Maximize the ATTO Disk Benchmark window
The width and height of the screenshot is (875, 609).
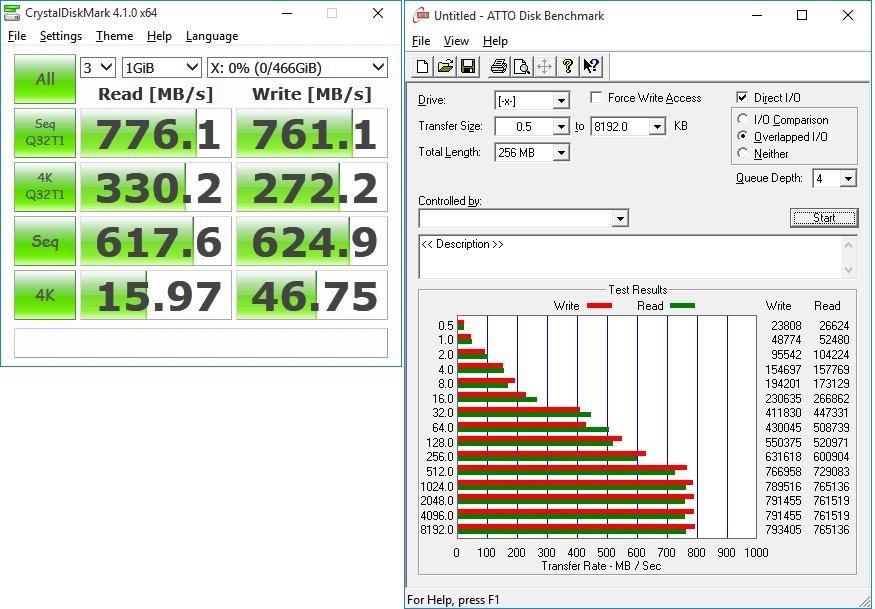[802, 15]
